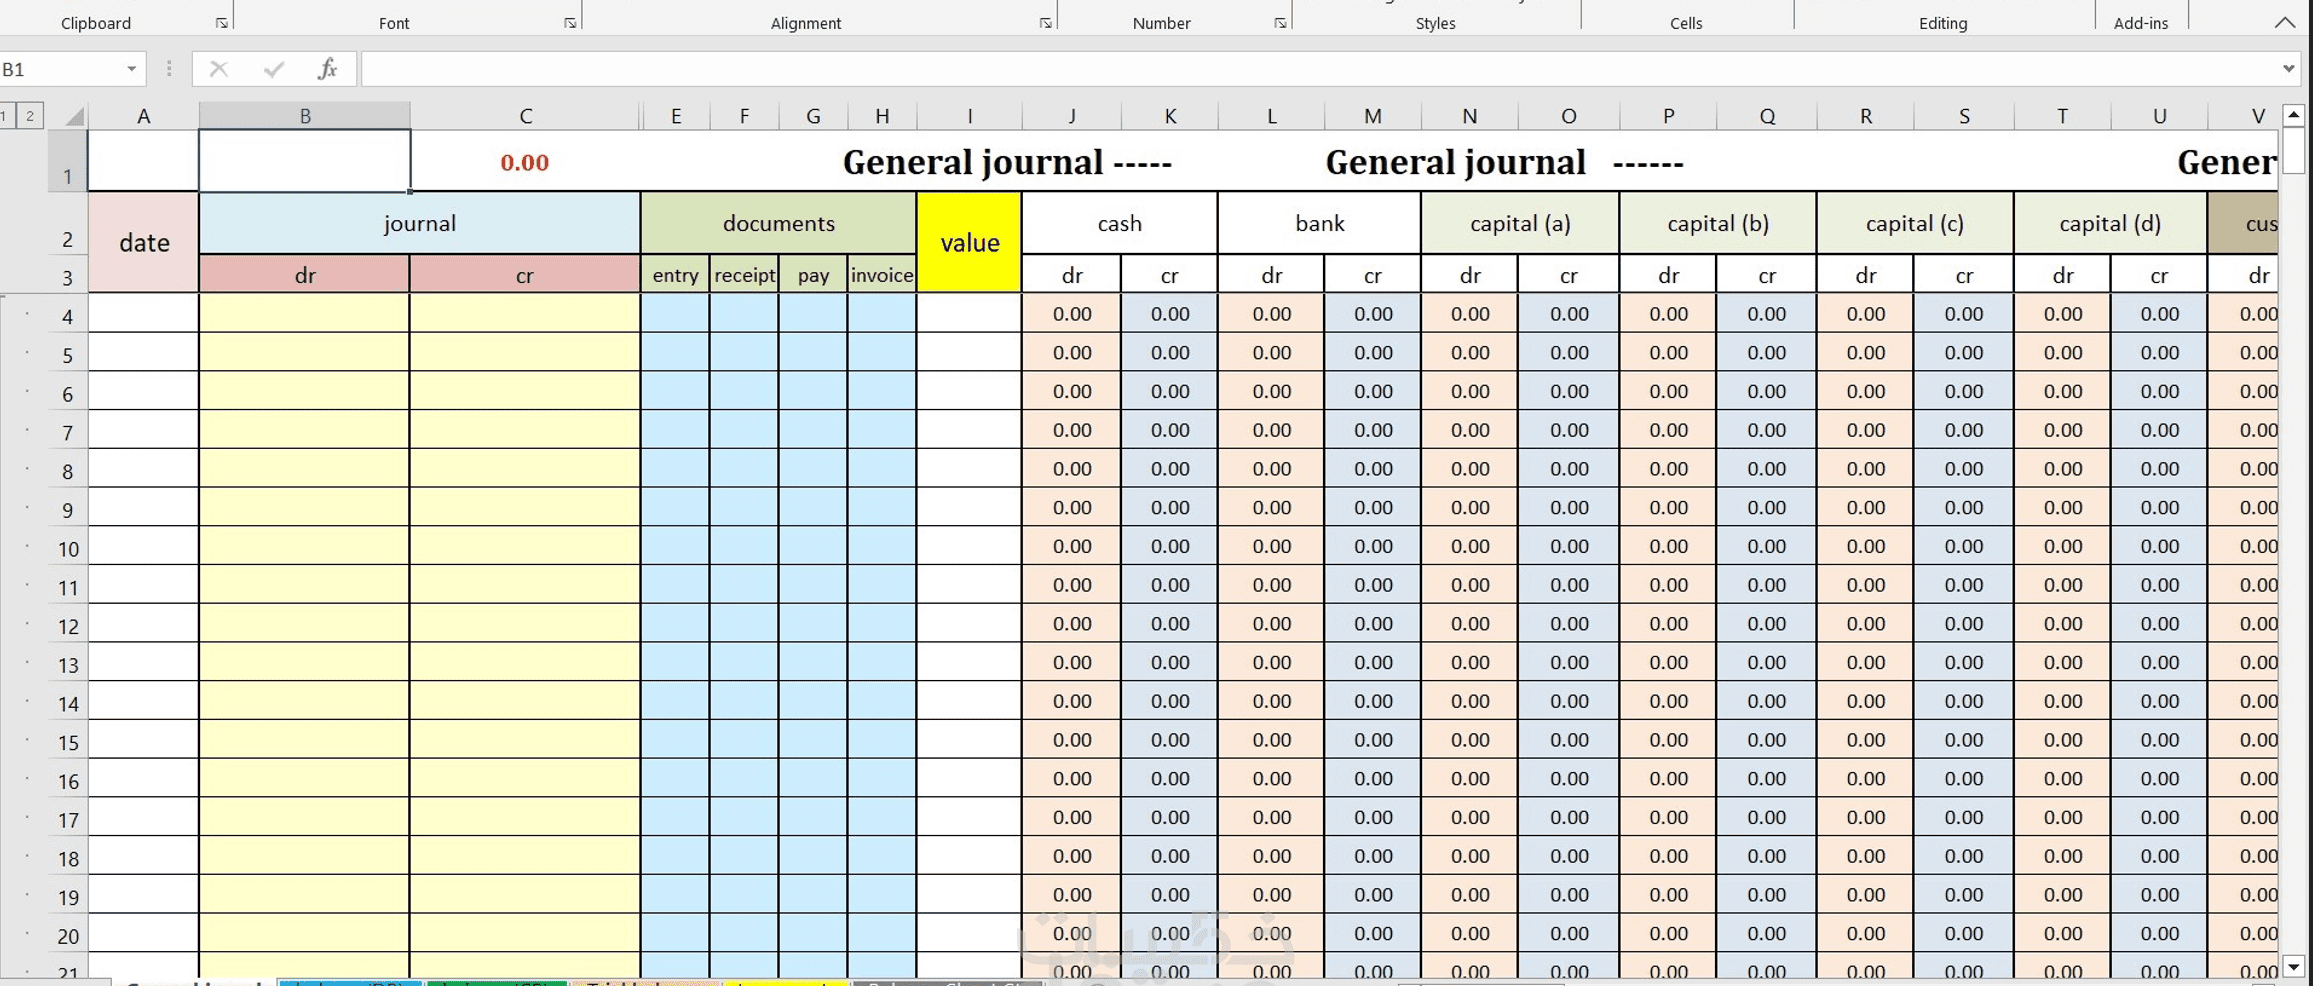Click the "capital (a)" header cell
2313x986 pixels.
click(1520, 223)
